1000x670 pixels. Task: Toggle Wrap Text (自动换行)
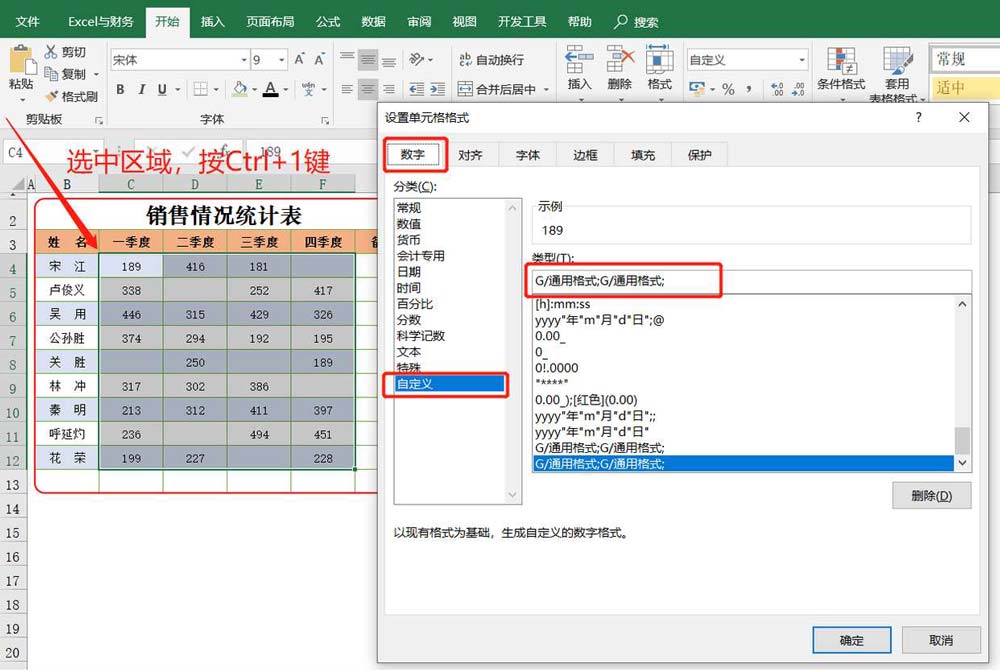click(x=492, y=59)
